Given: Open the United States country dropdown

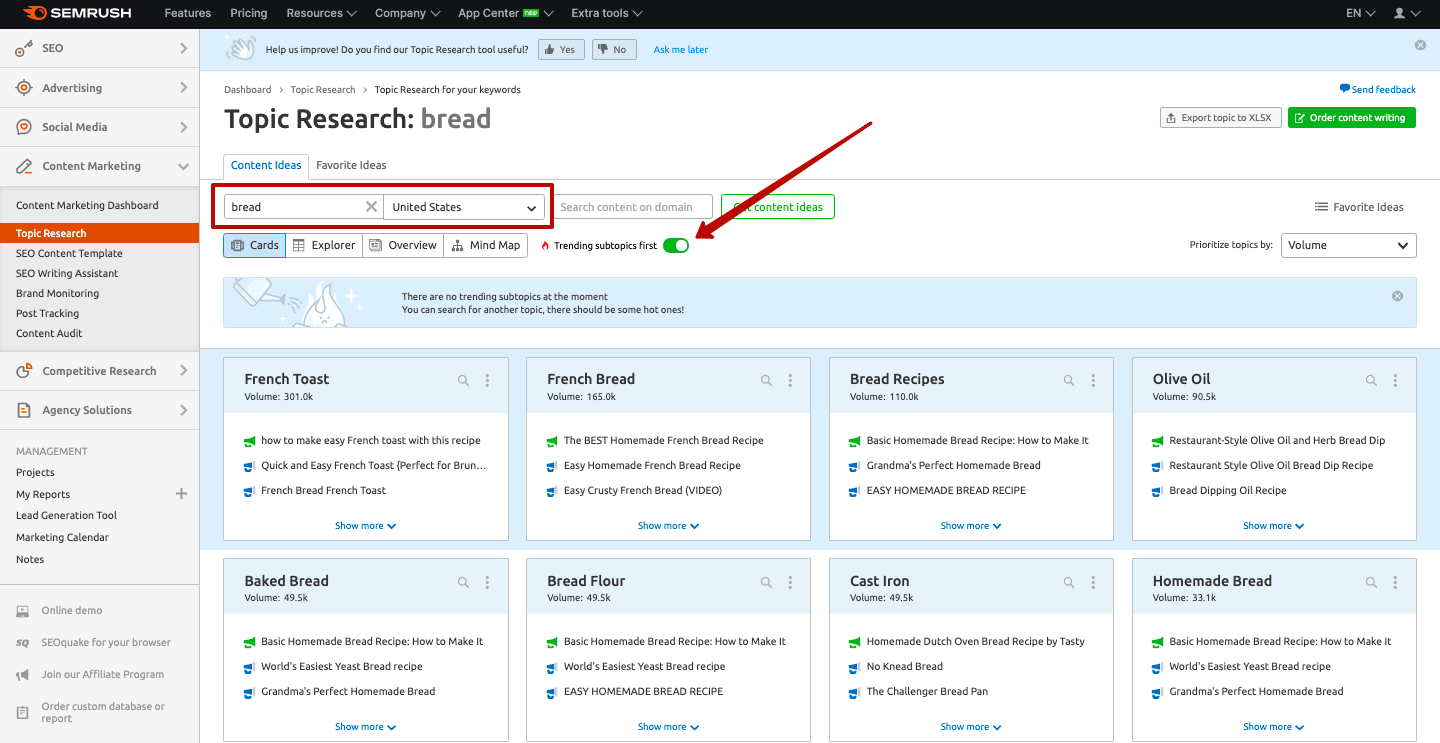Looking at the screenshot, I should pyautogui.click(x=464, y=207).
